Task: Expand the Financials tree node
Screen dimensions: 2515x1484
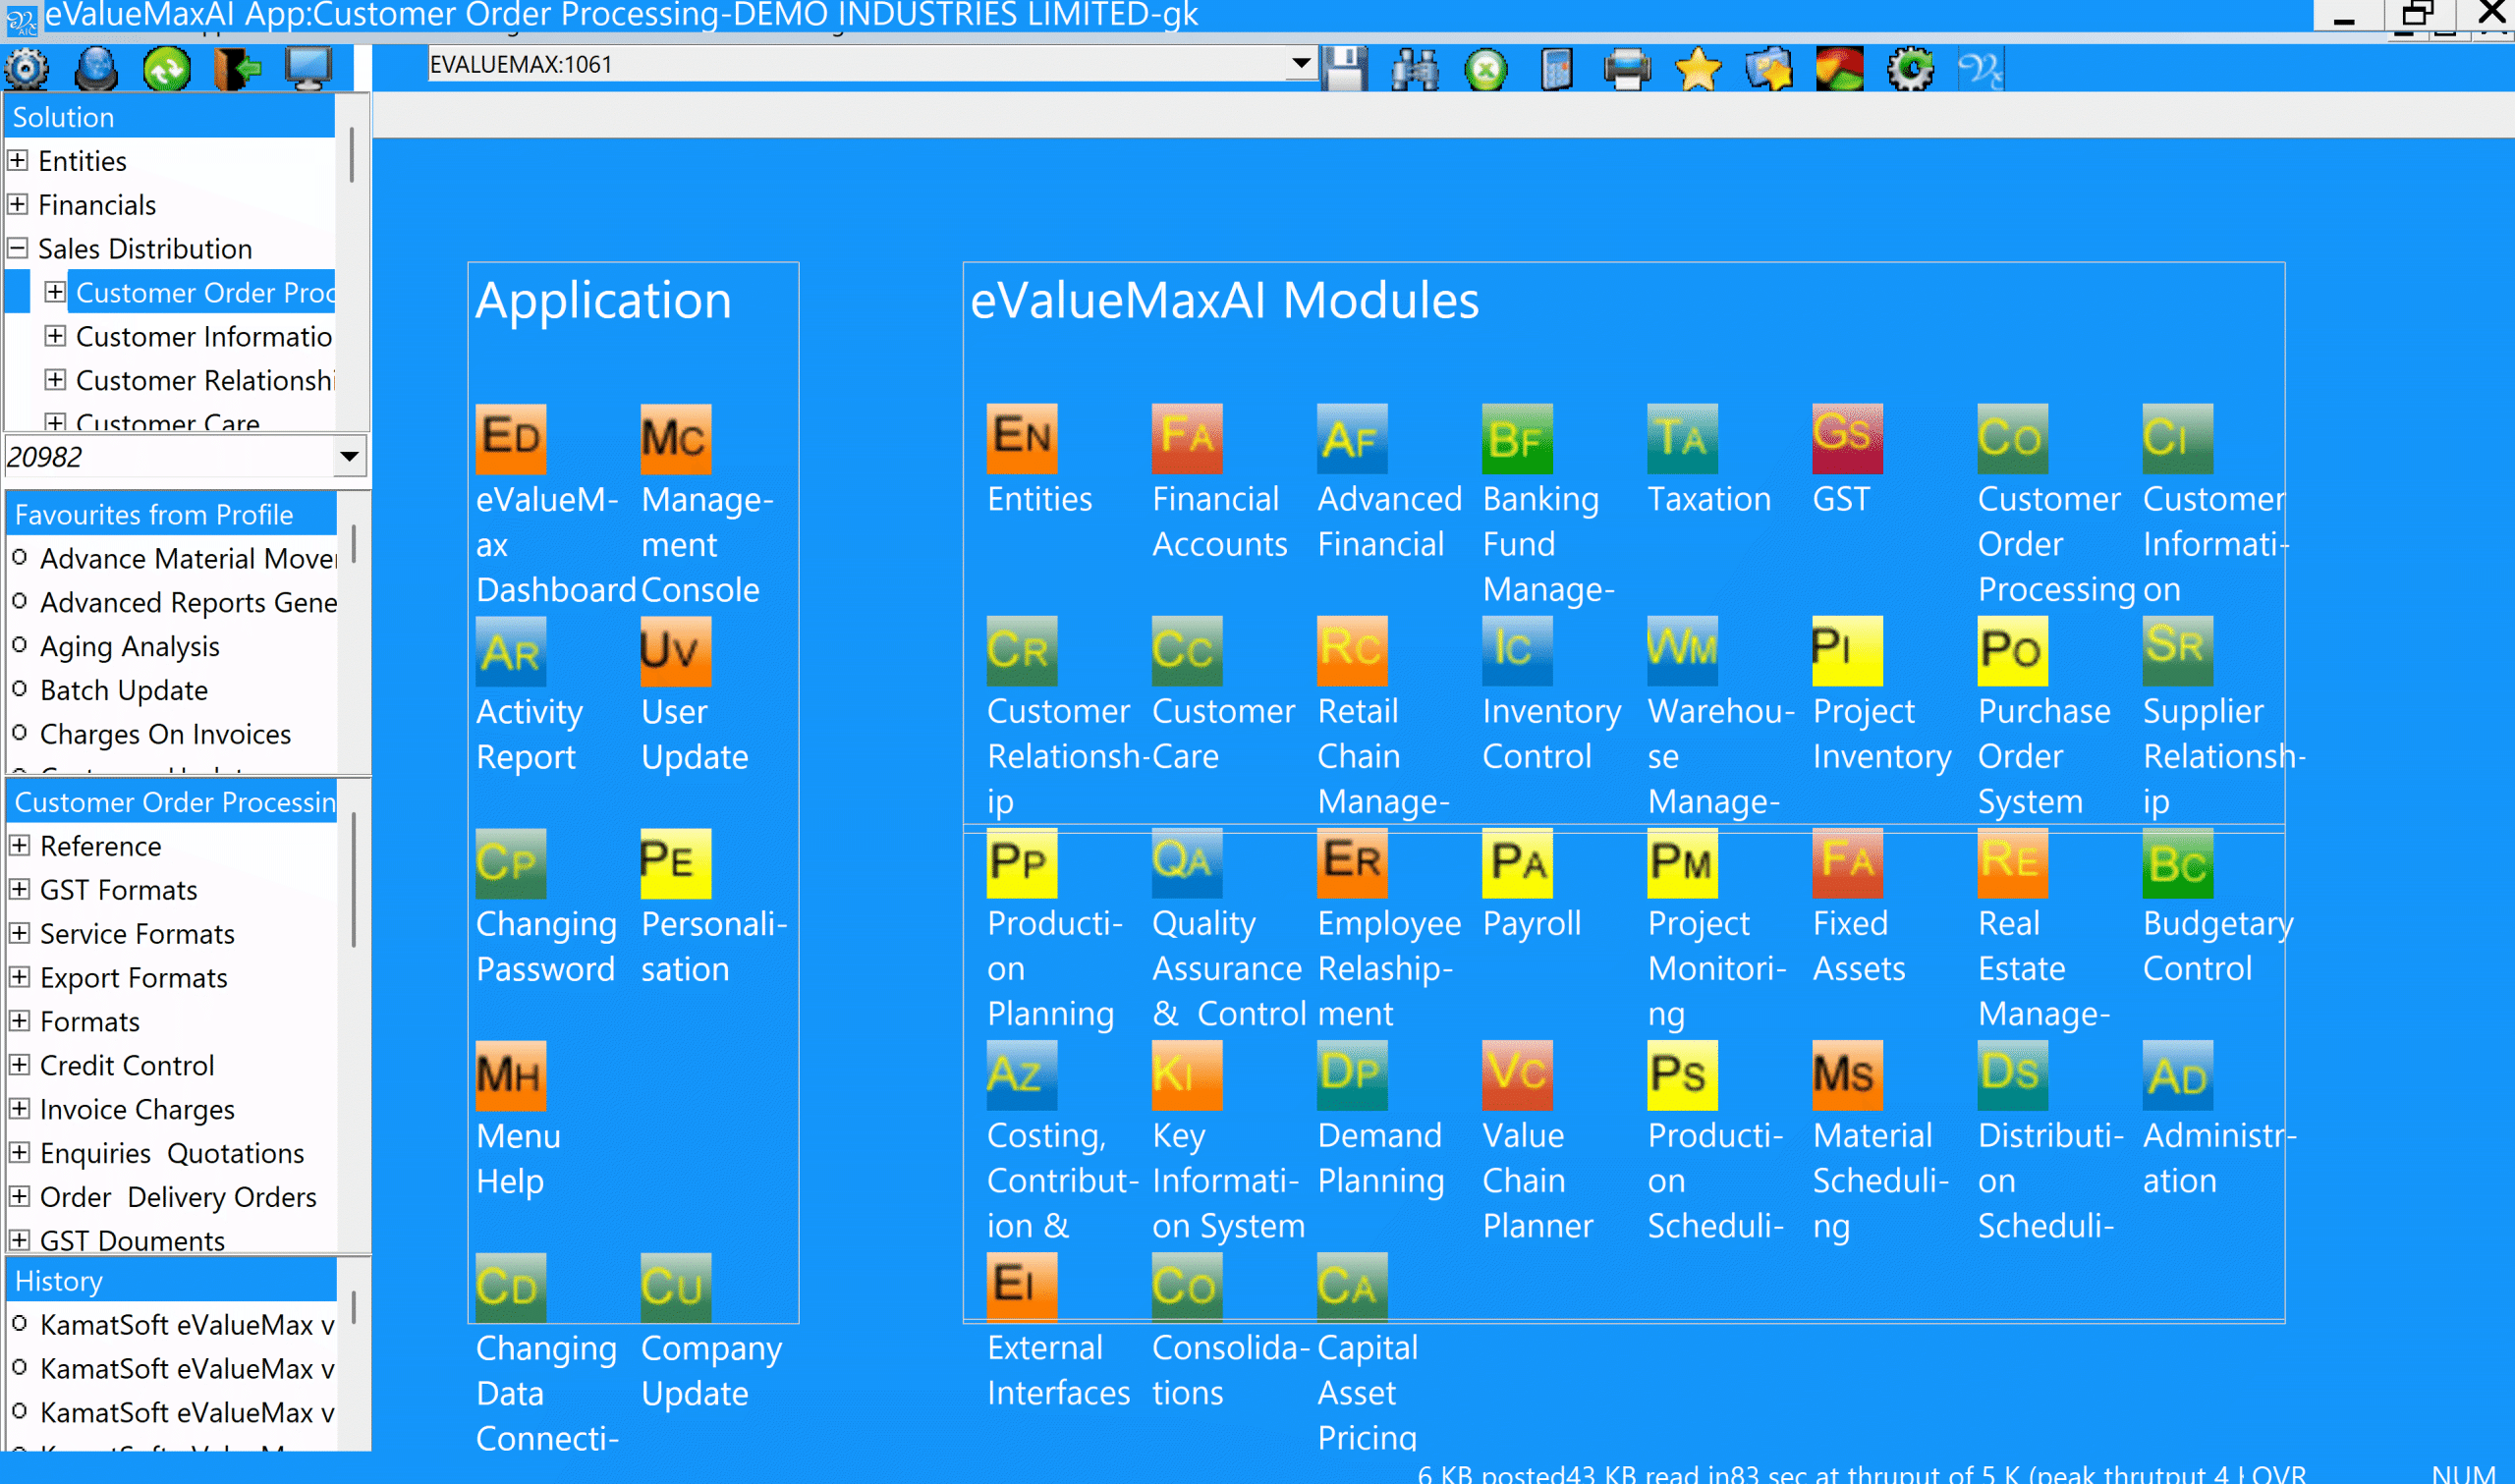Action: pos(18,204)
